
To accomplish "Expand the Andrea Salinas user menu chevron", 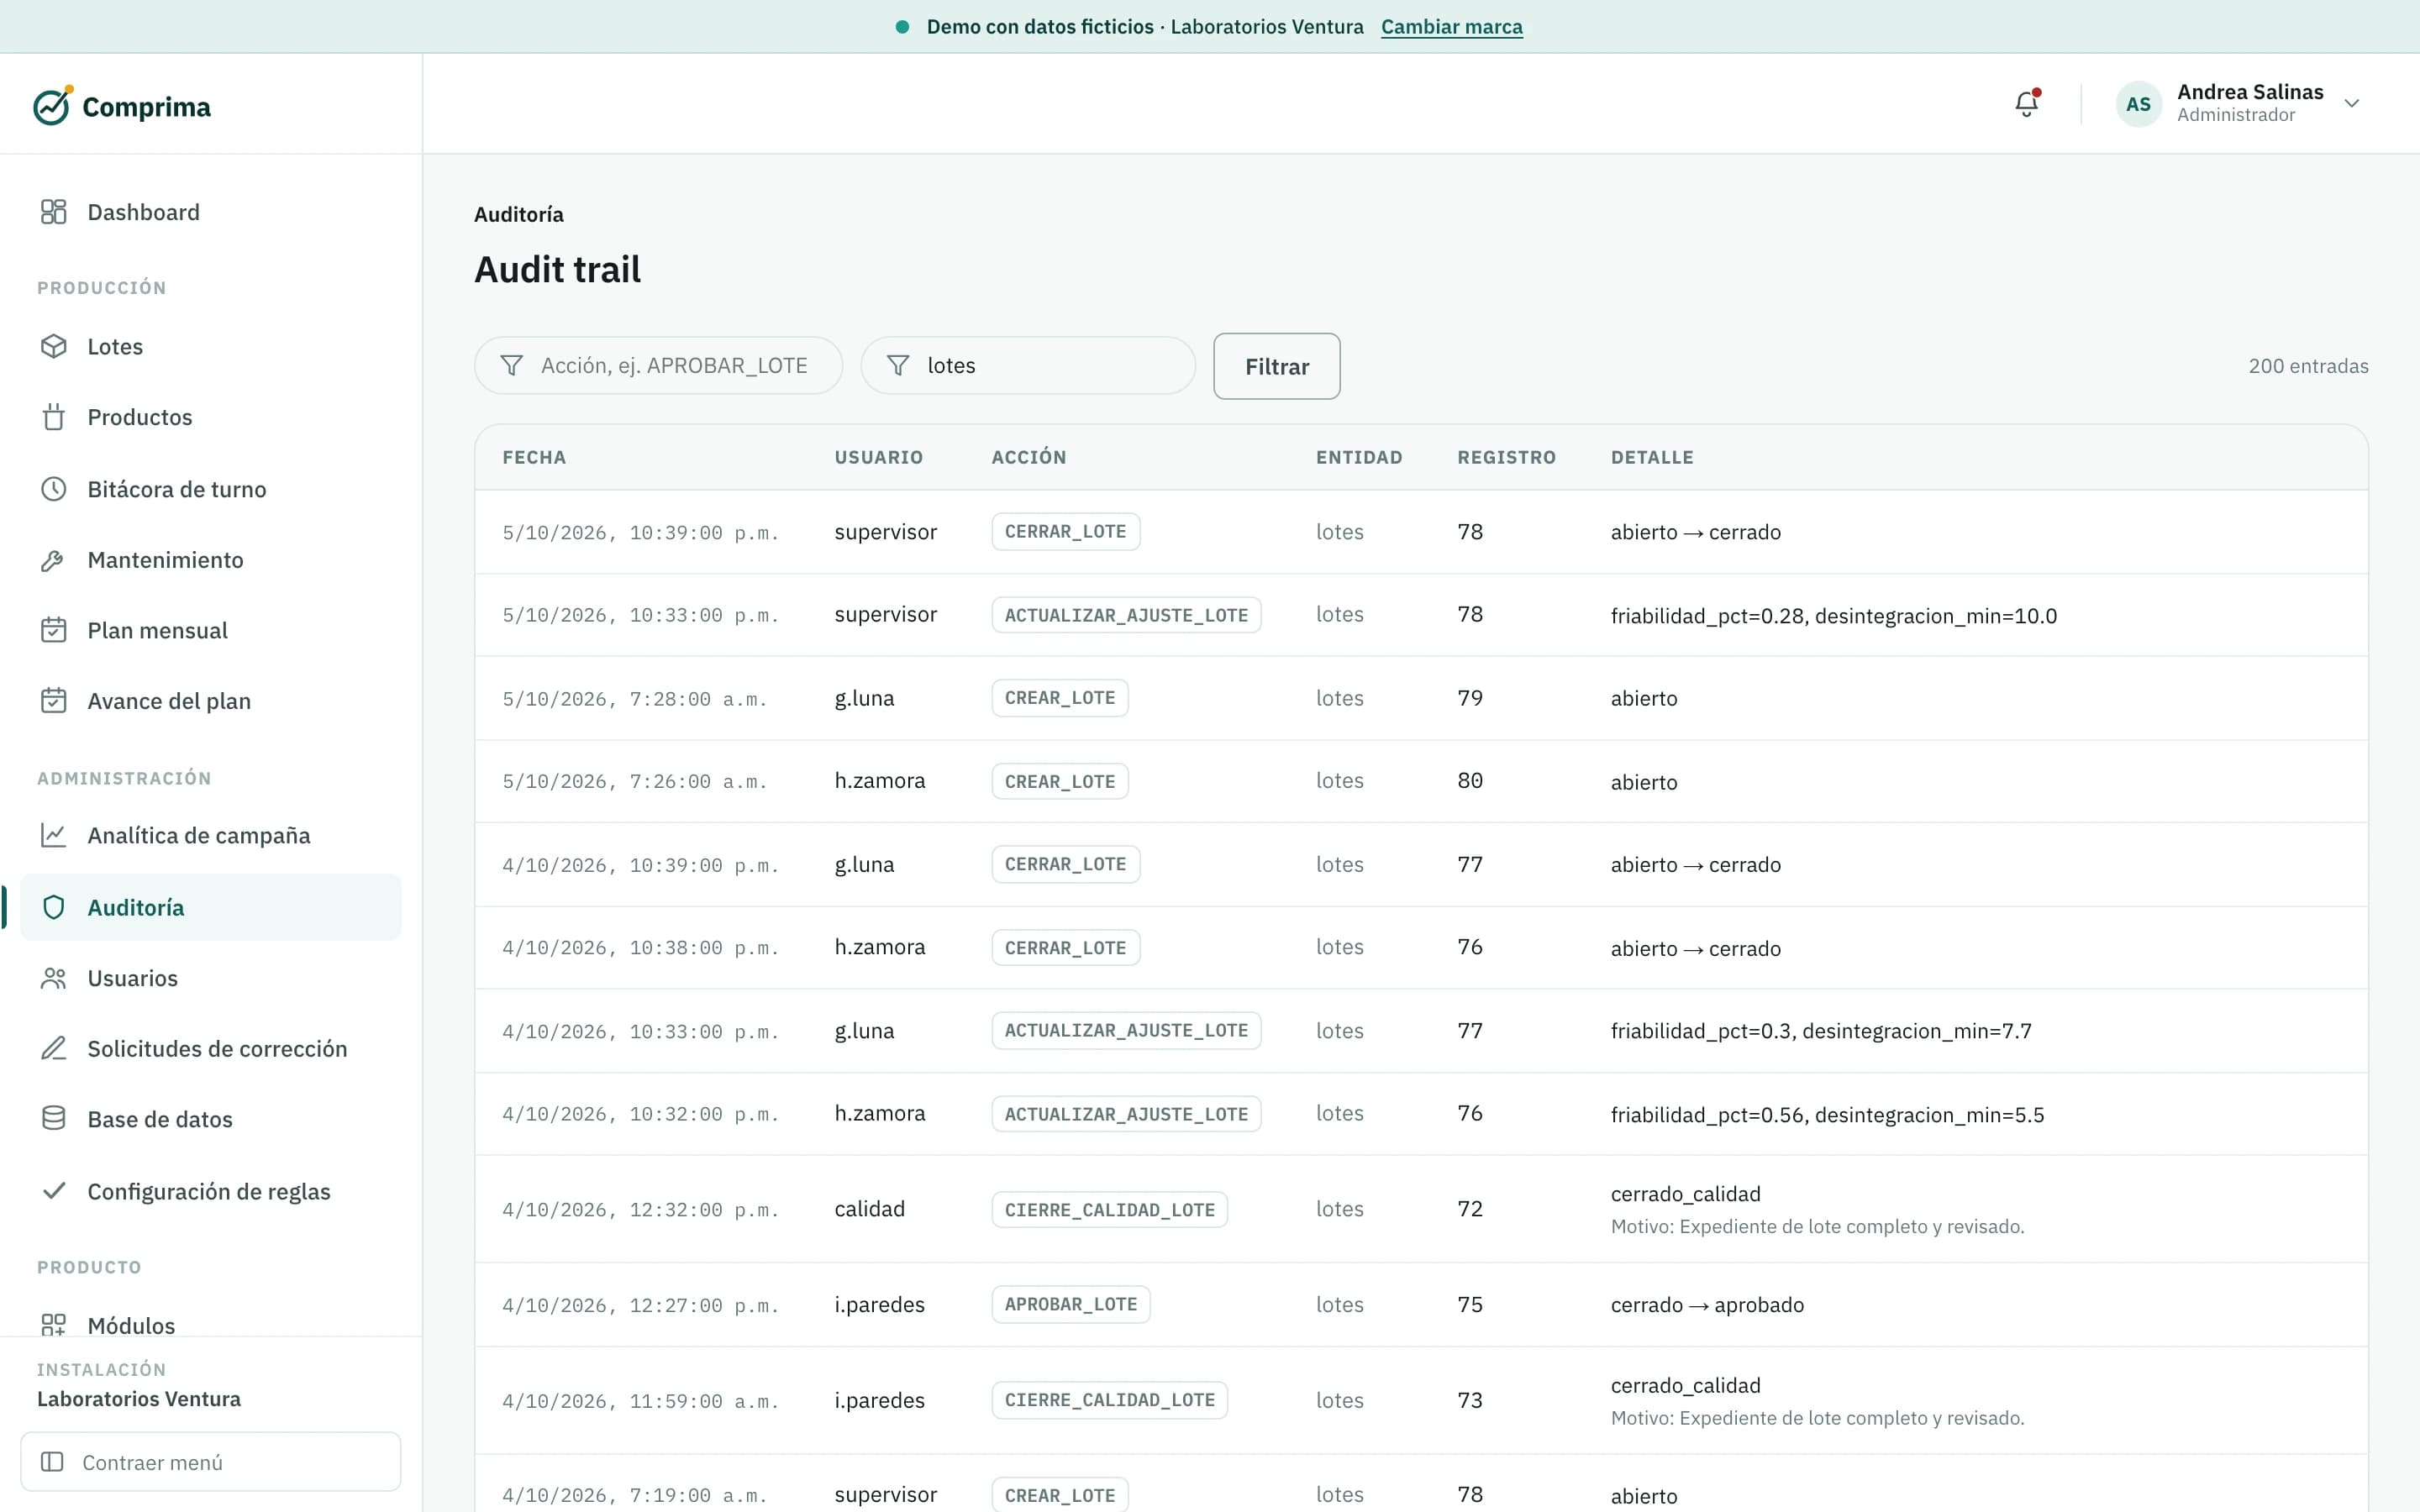I will [x=2352, y=103].
